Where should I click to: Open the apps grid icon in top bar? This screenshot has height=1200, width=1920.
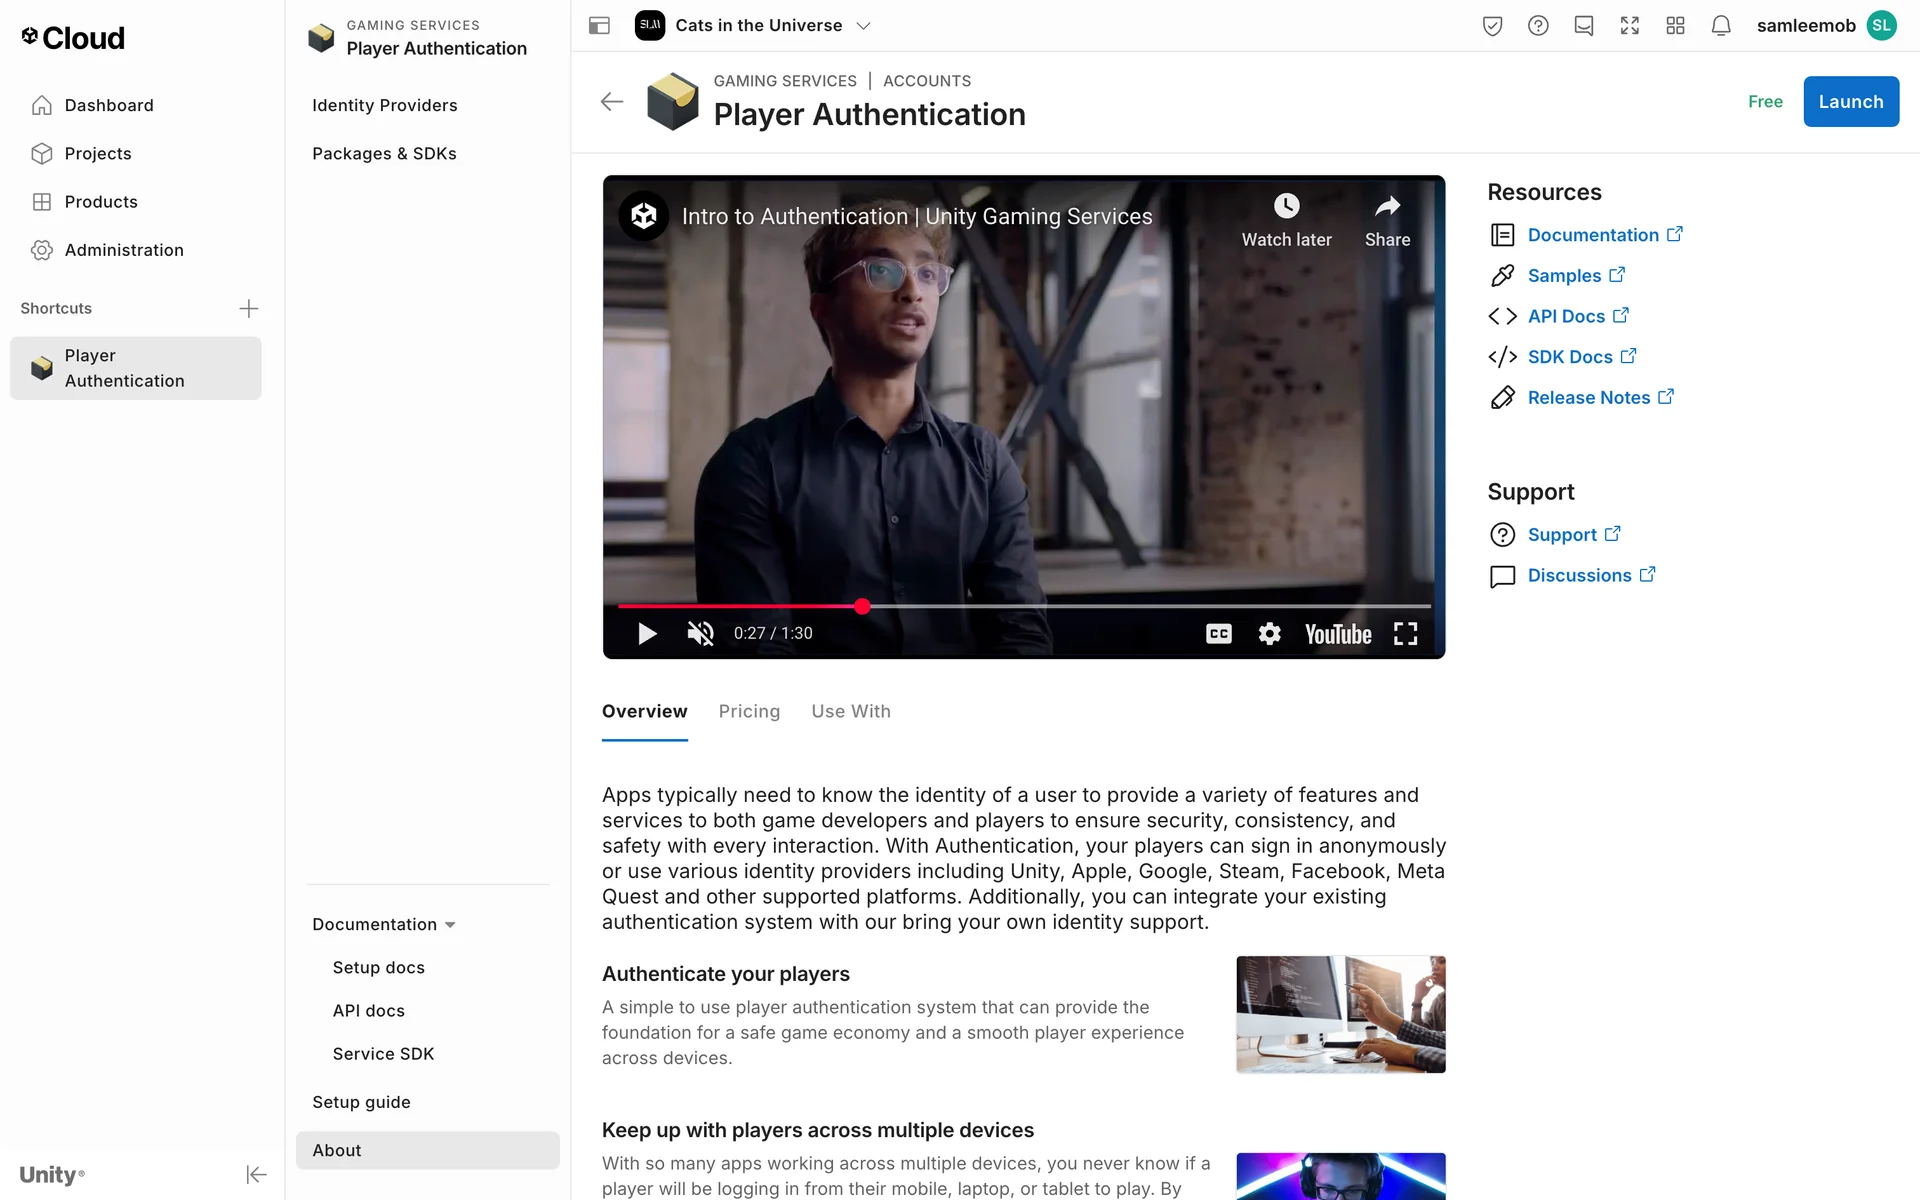(1675, 26)
